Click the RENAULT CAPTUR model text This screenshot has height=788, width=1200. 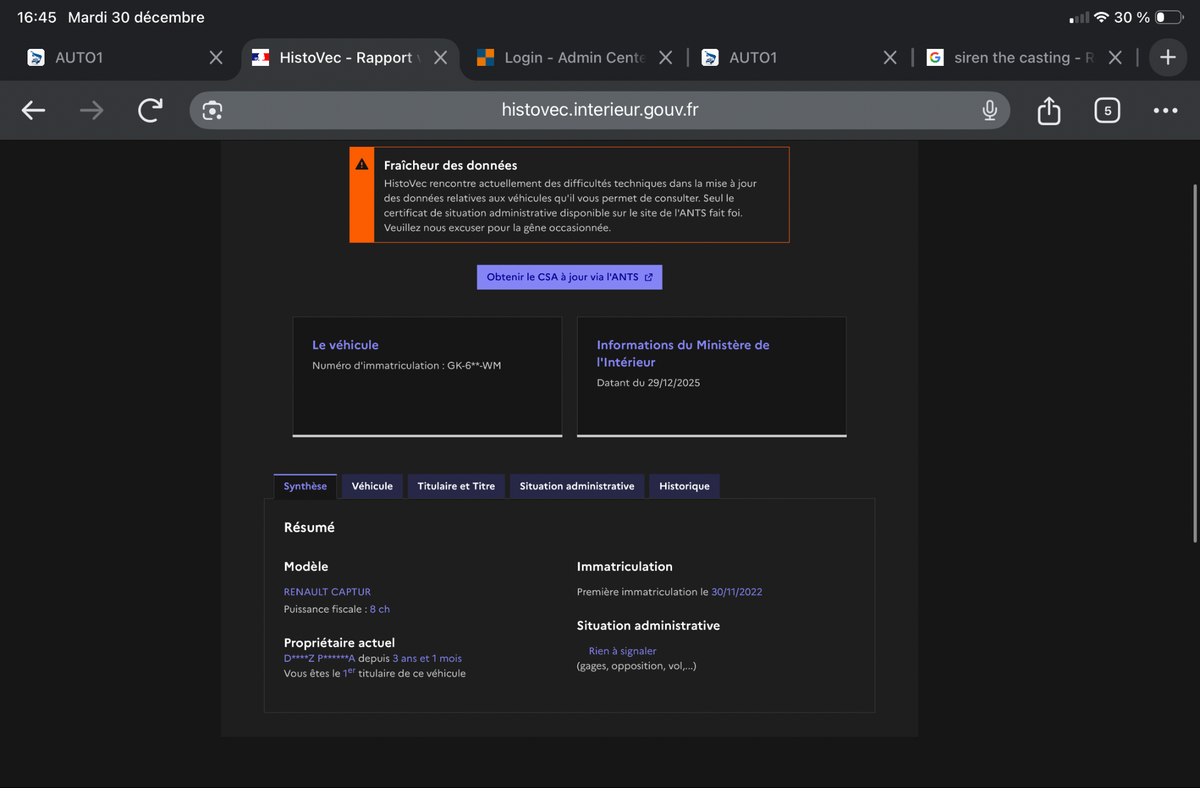[327, 592]
